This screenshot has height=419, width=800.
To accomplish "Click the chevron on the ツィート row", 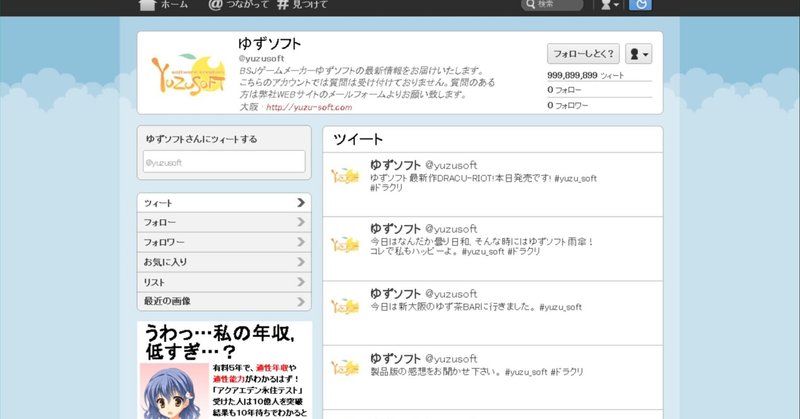I will click(x=301, y=203).
